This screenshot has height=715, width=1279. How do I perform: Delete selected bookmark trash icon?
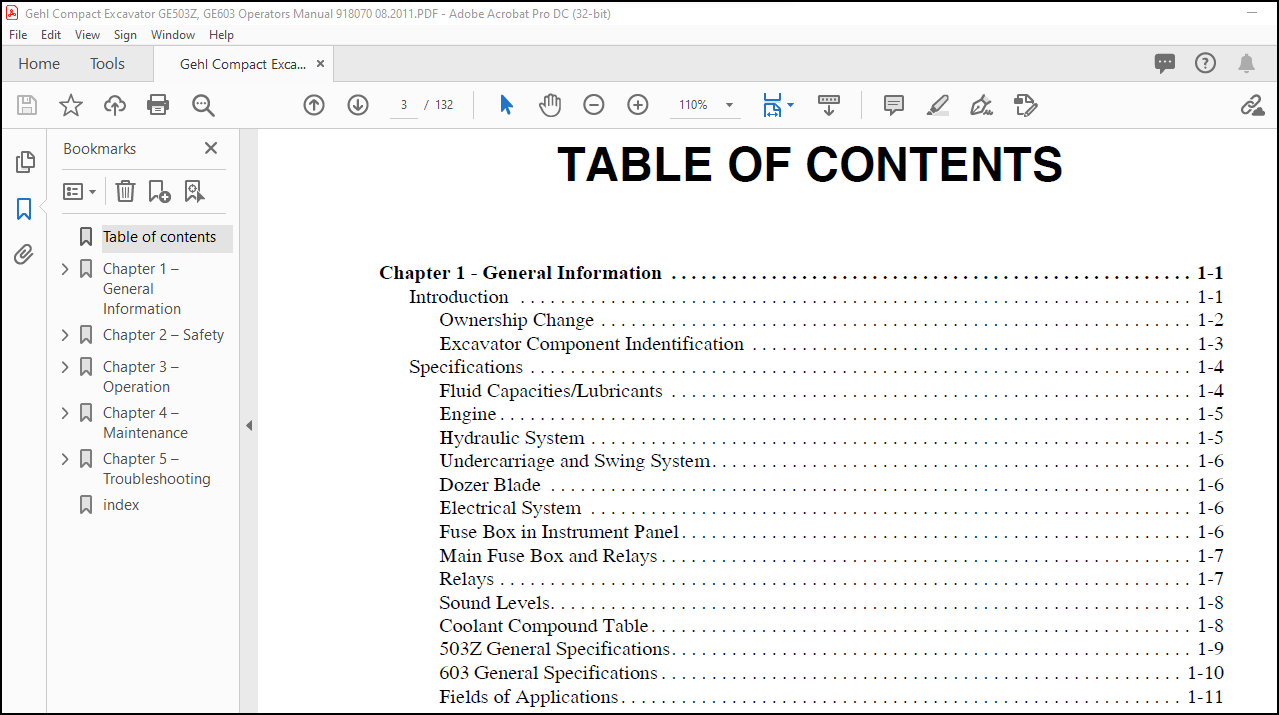(x=125, y=191)
